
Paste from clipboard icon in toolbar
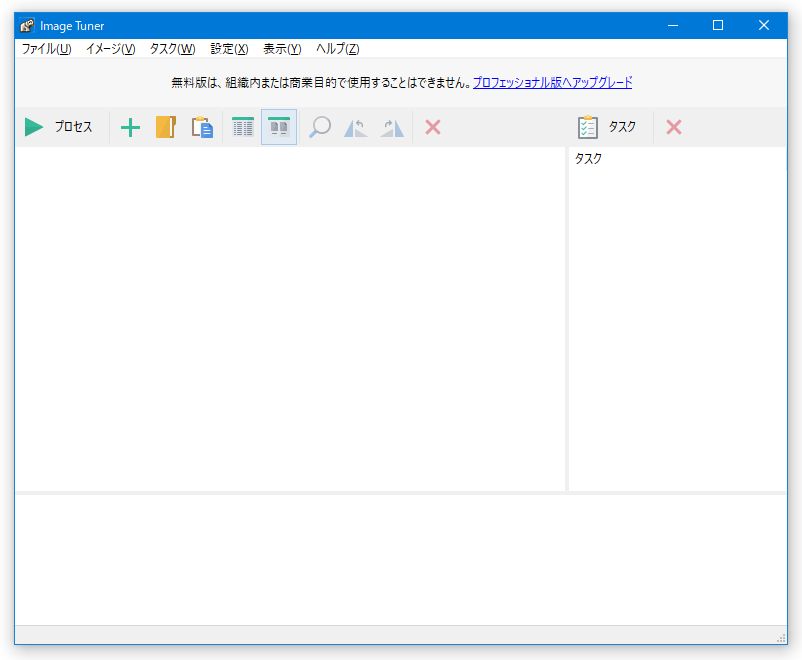[x=202, y=127]
